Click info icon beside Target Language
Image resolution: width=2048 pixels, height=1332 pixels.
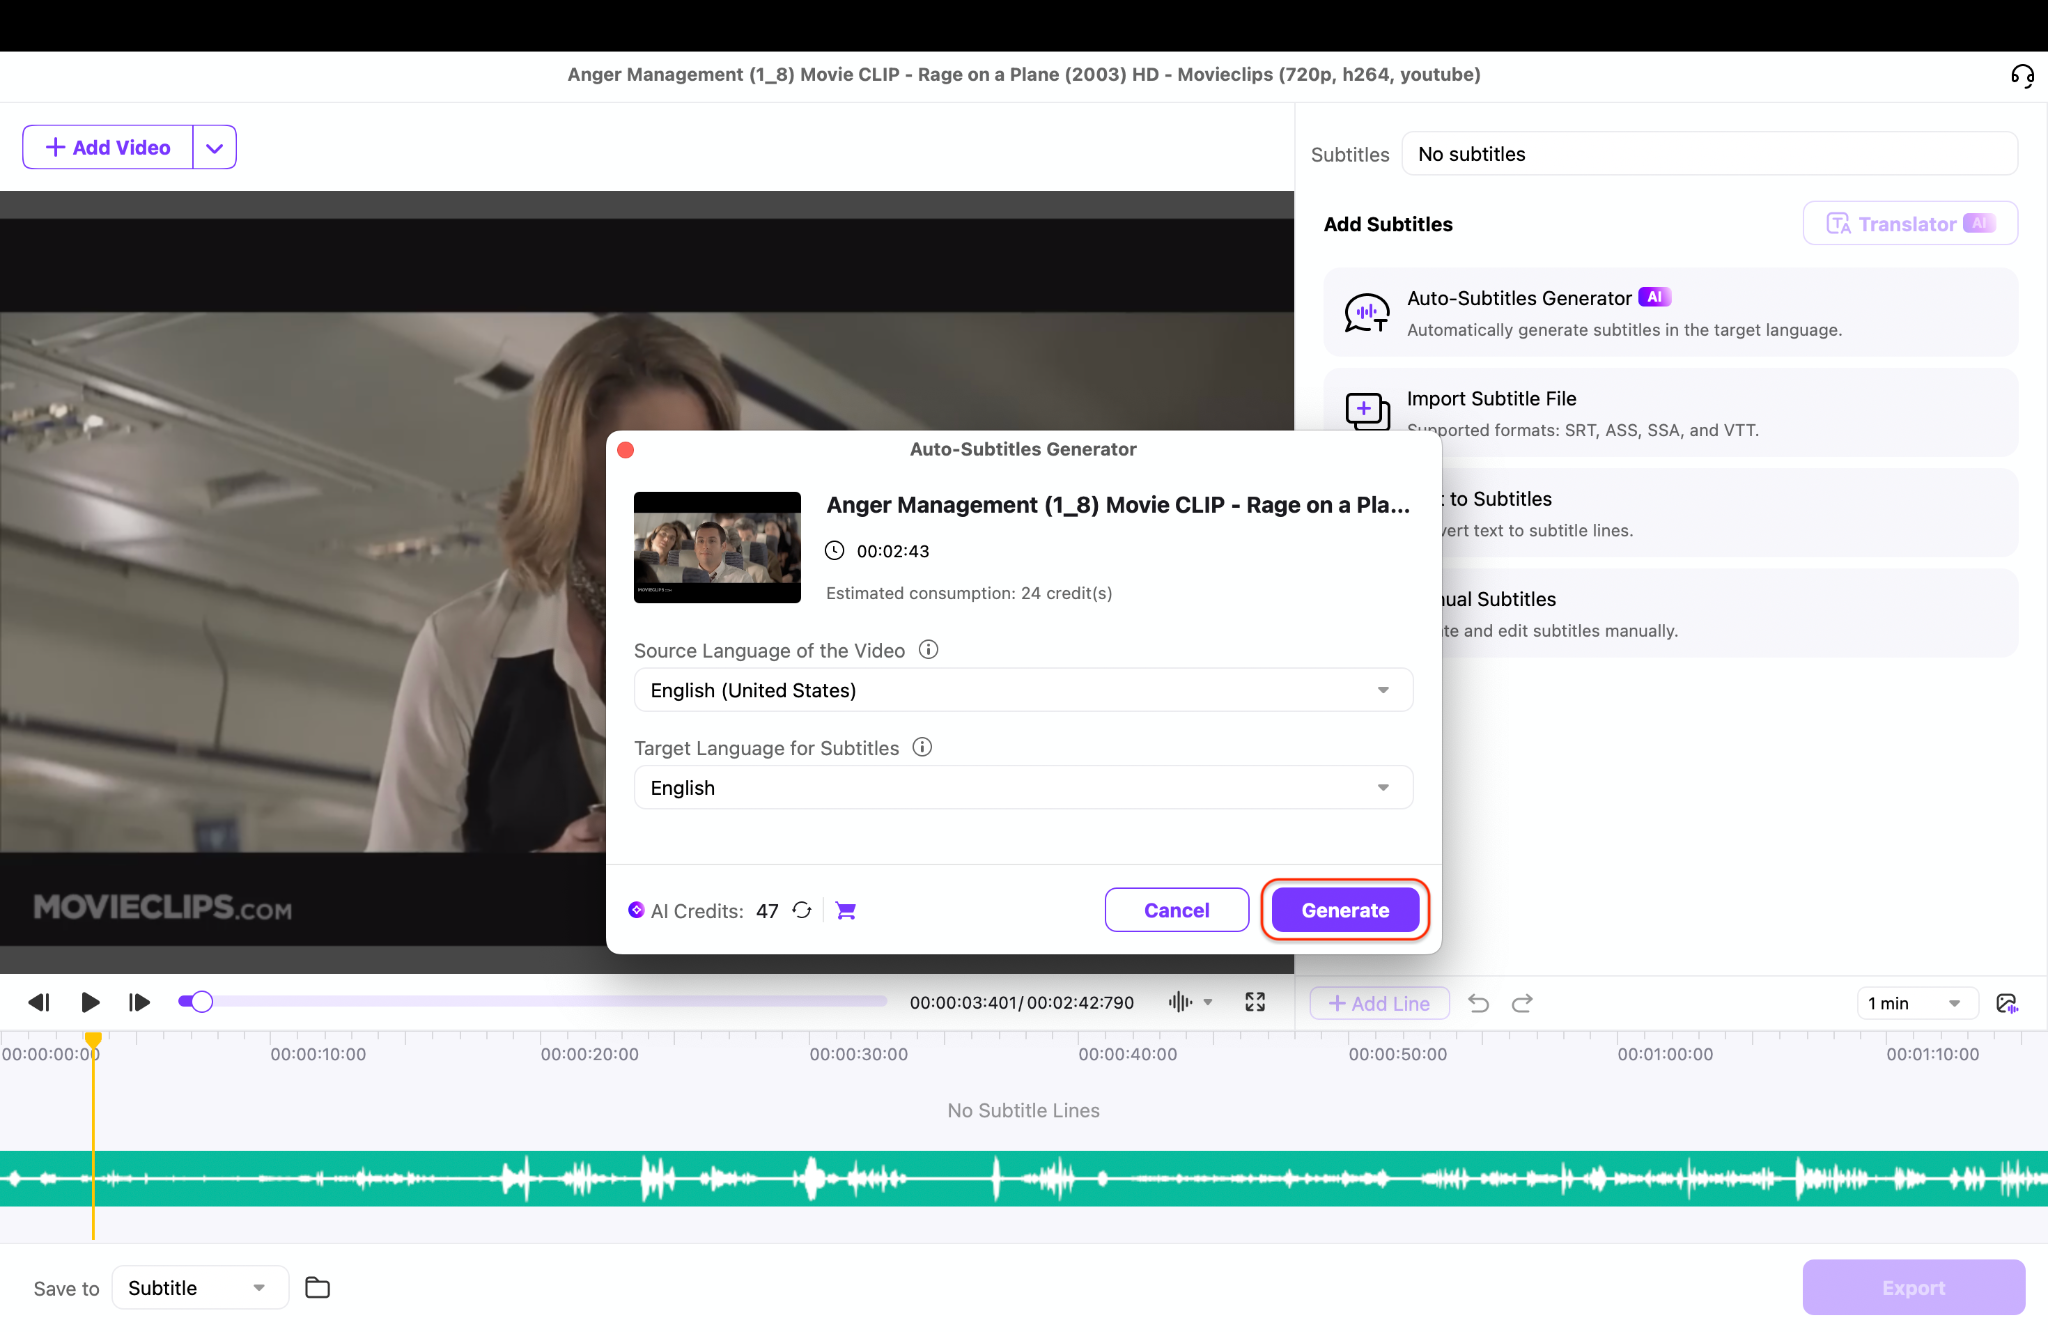pos(922,747)
